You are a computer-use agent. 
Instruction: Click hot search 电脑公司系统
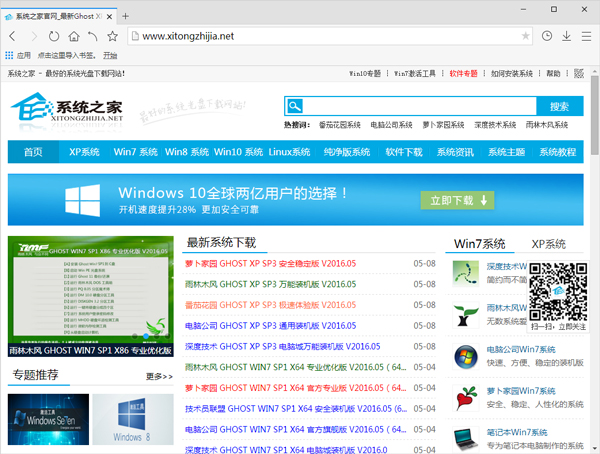click(391, 125)
